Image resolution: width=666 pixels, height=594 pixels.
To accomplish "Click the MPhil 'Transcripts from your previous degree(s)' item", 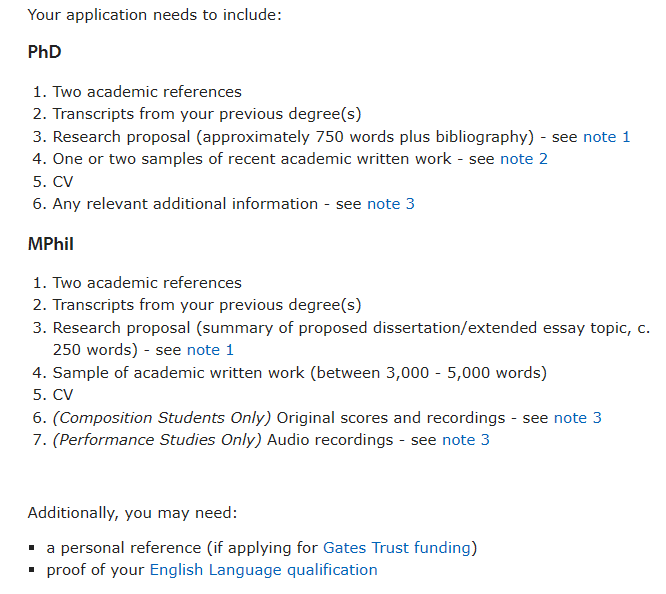I will point(207,305).
